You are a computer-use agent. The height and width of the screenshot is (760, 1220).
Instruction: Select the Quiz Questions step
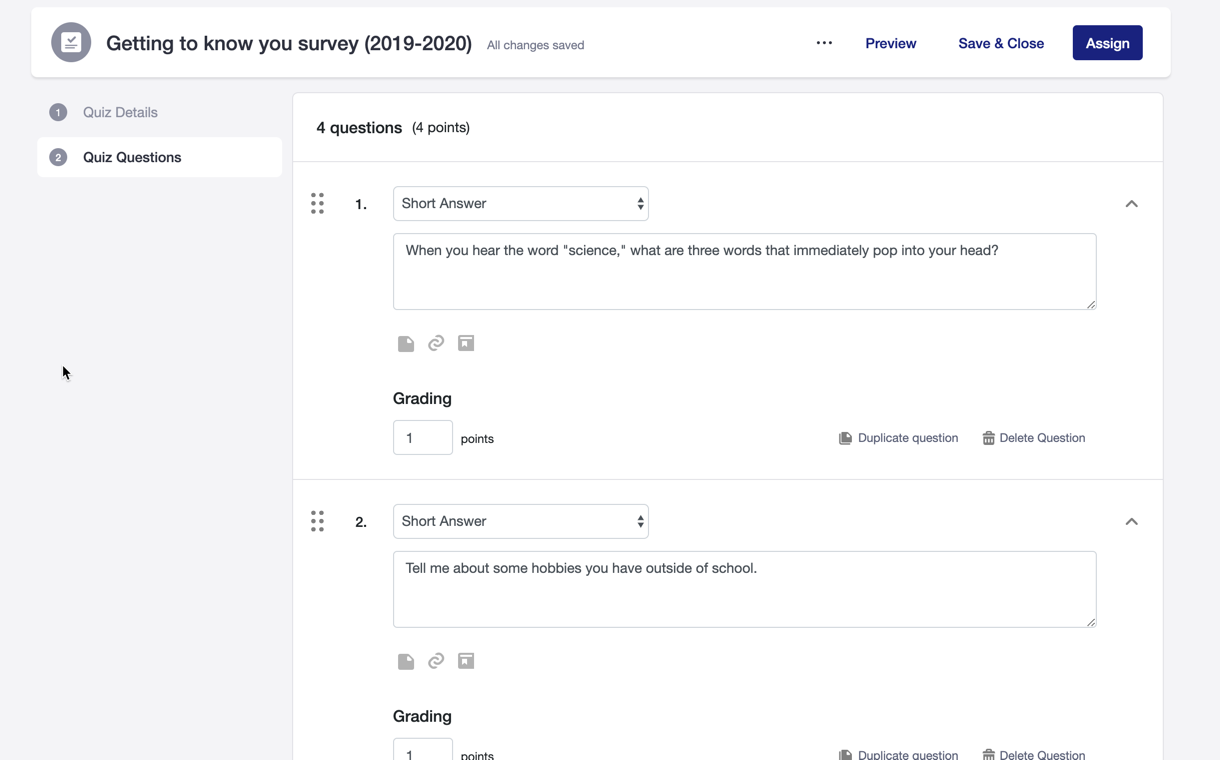tap(132, 158)
